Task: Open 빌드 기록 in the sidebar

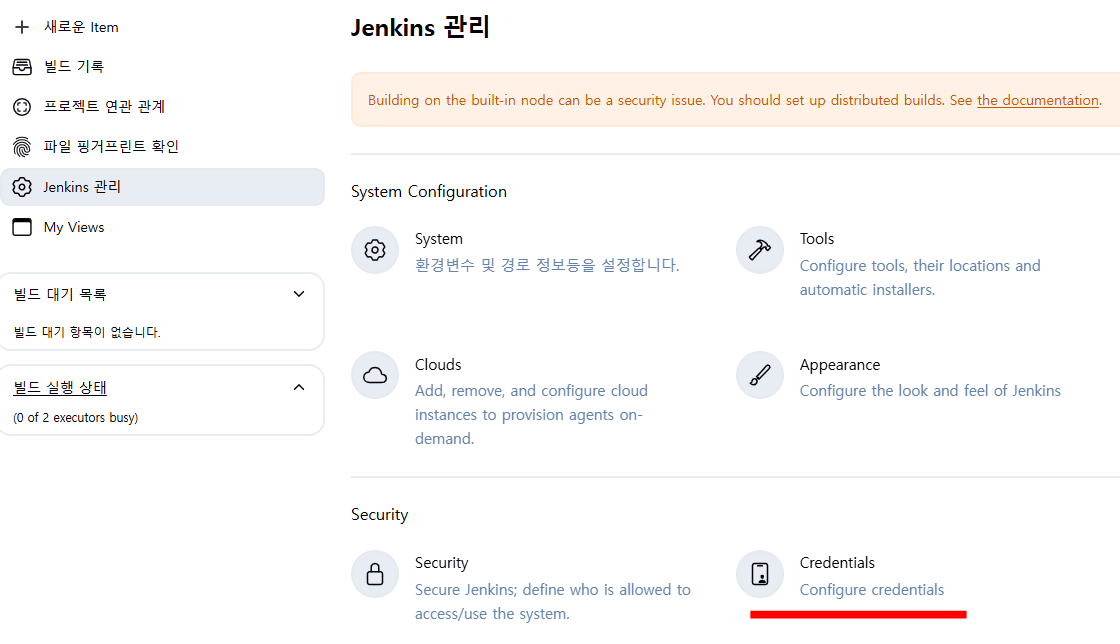Action: [x=74, y=66]
